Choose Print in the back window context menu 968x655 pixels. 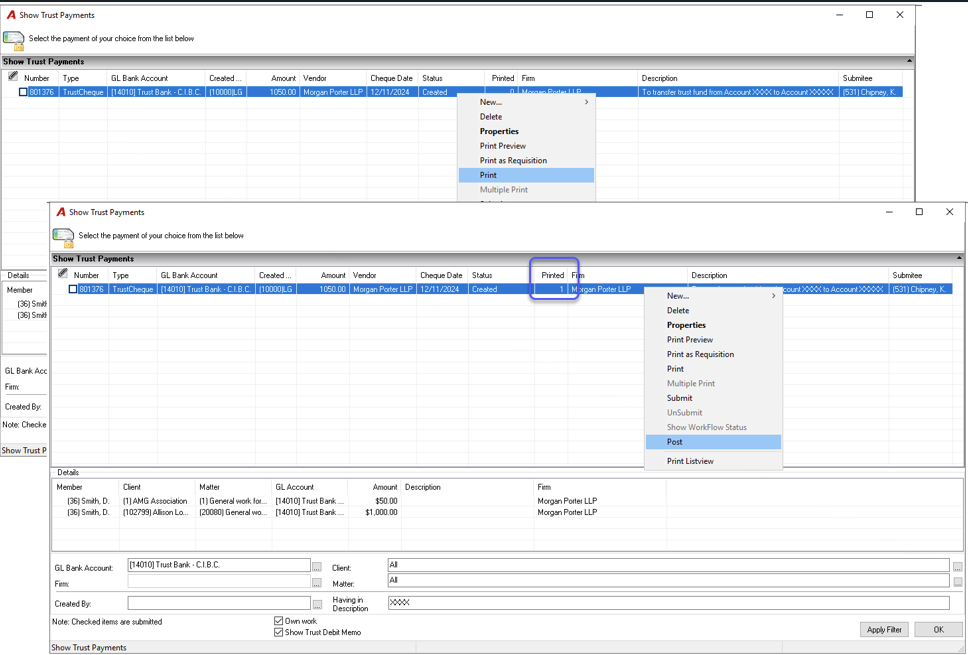pyautogui.click(x=527, y=175)
